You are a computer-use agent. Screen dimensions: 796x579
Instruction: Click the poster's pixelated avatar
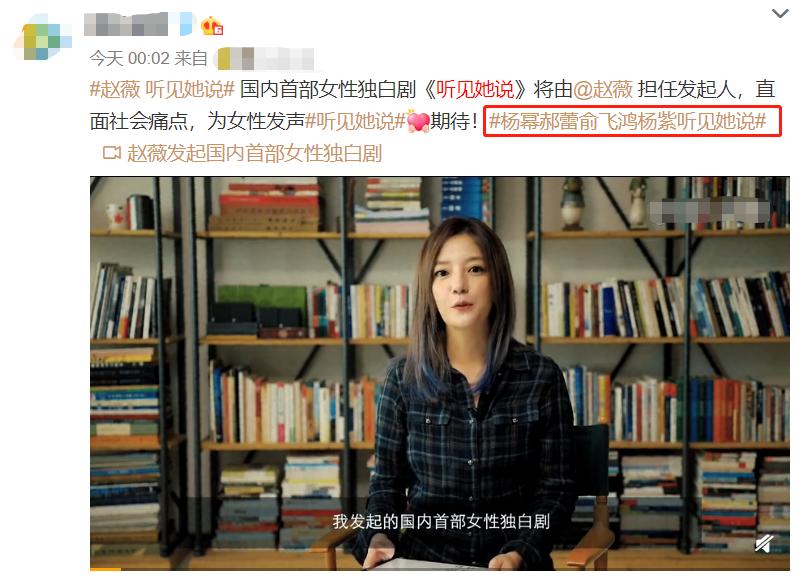[x=44, y=37]
